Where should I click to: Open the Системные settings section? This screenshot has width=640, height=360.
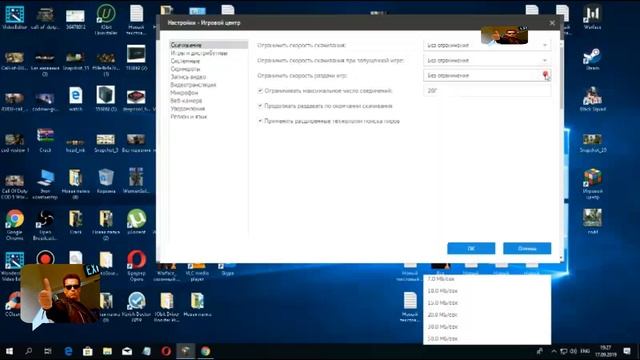(x=185, y=61)
